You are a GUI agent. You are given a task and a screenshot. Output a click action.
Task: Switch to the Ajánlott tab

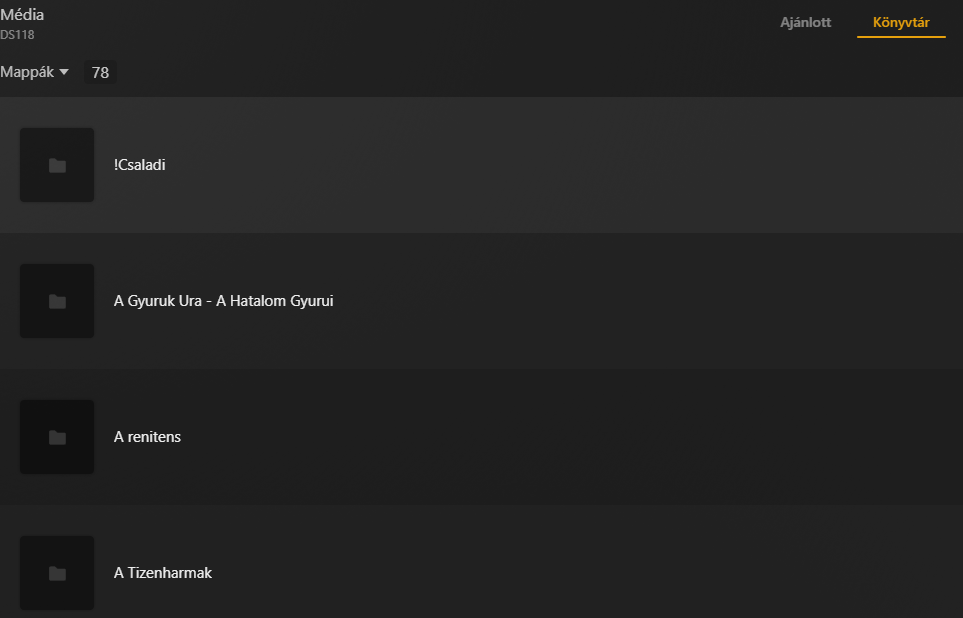[x=805, y=22]
